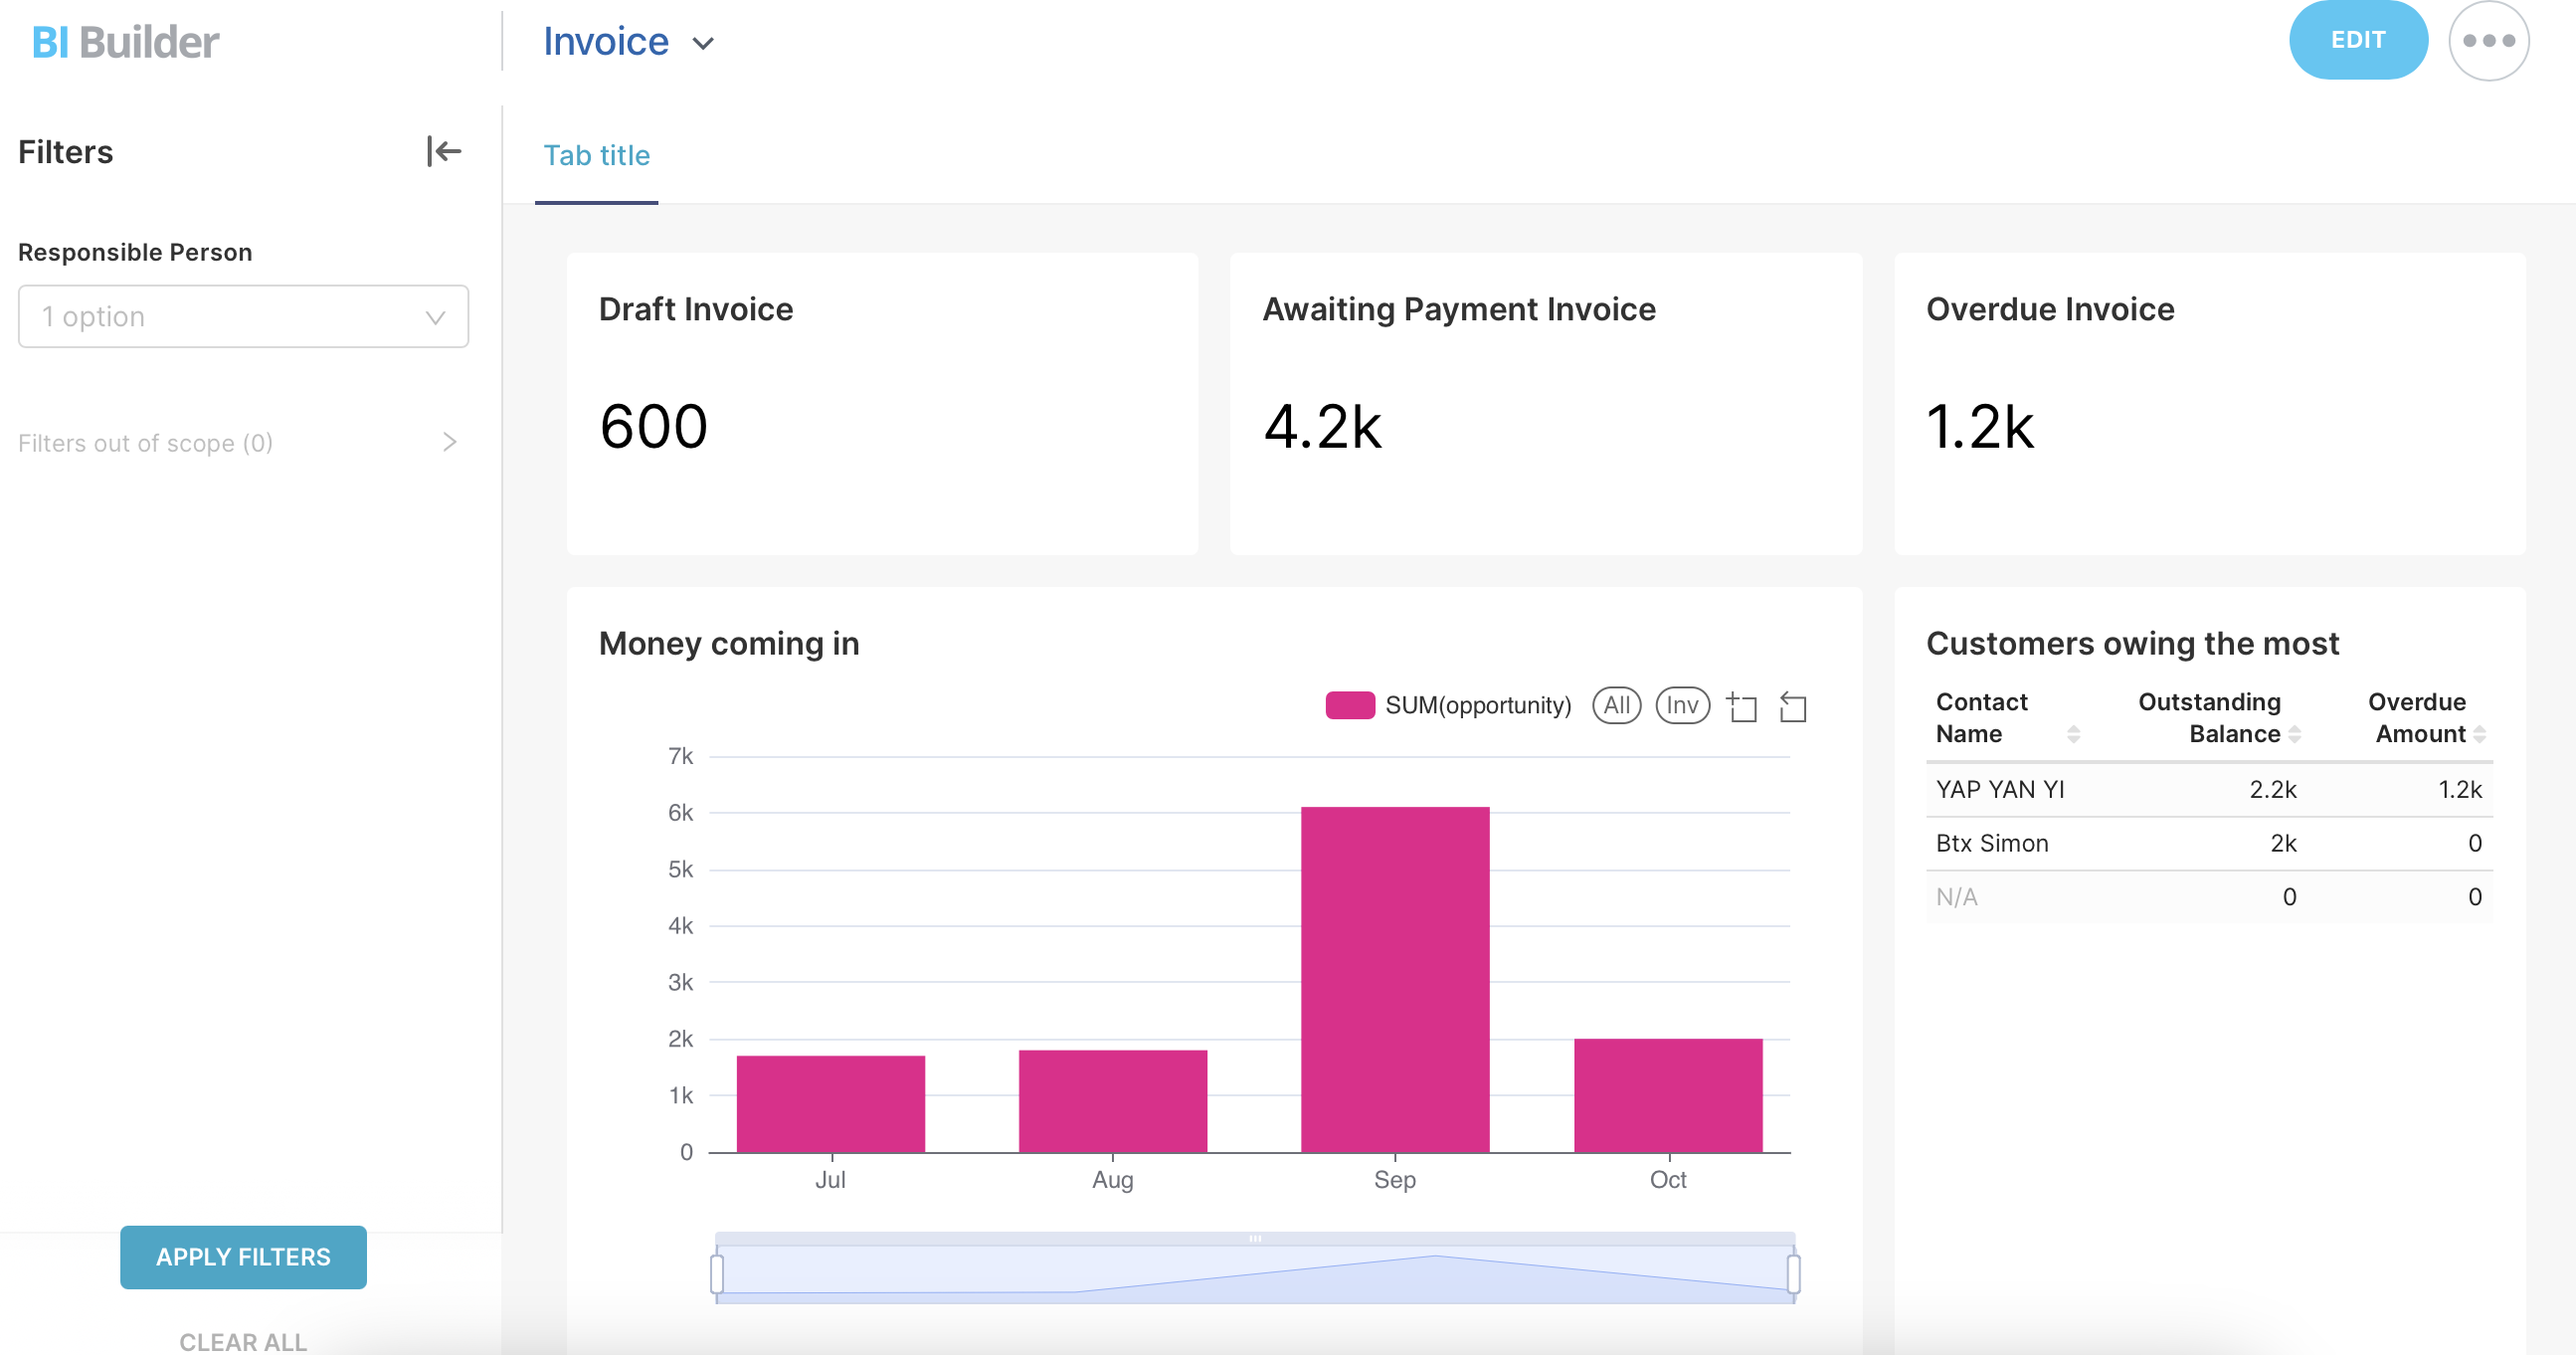Toggle SUM(opportunity) legend series
2576x1355 pixels.
(x=1447, y=705)
